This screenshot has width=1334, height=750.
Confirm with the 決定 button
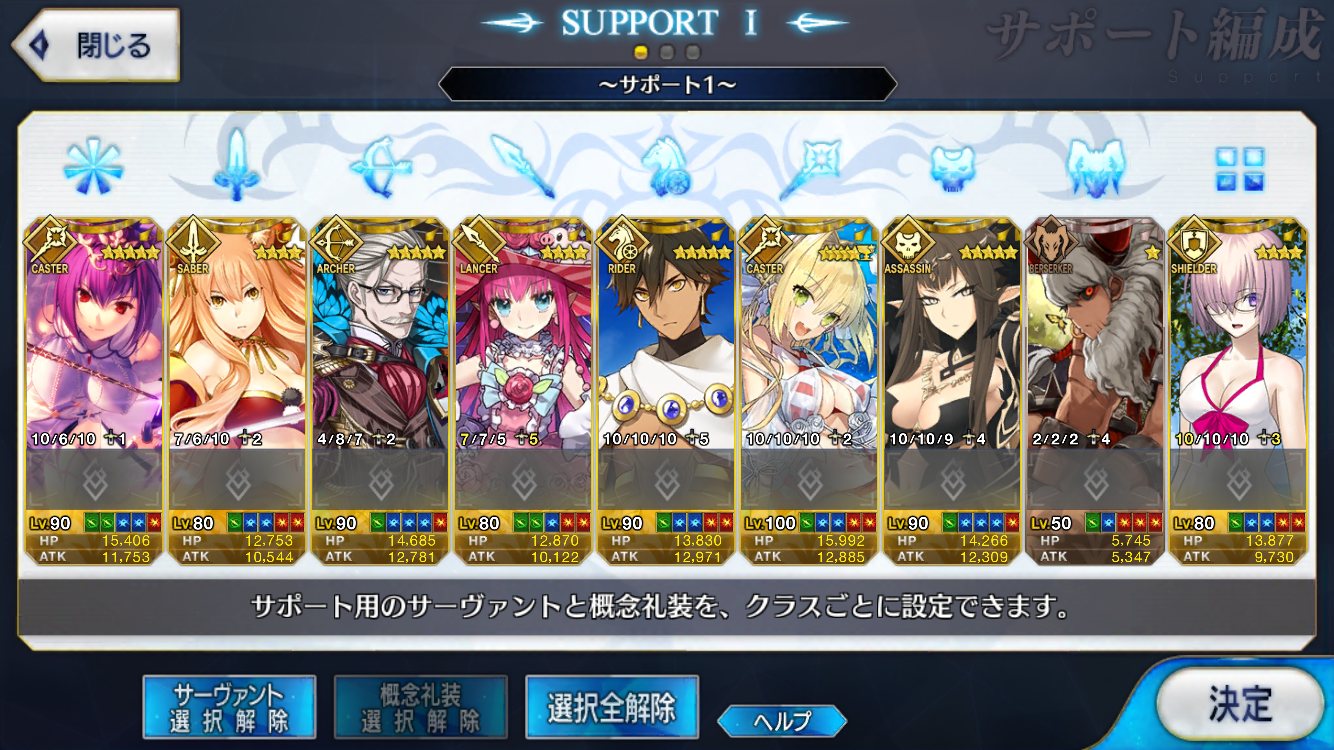tap(1239, 704)
